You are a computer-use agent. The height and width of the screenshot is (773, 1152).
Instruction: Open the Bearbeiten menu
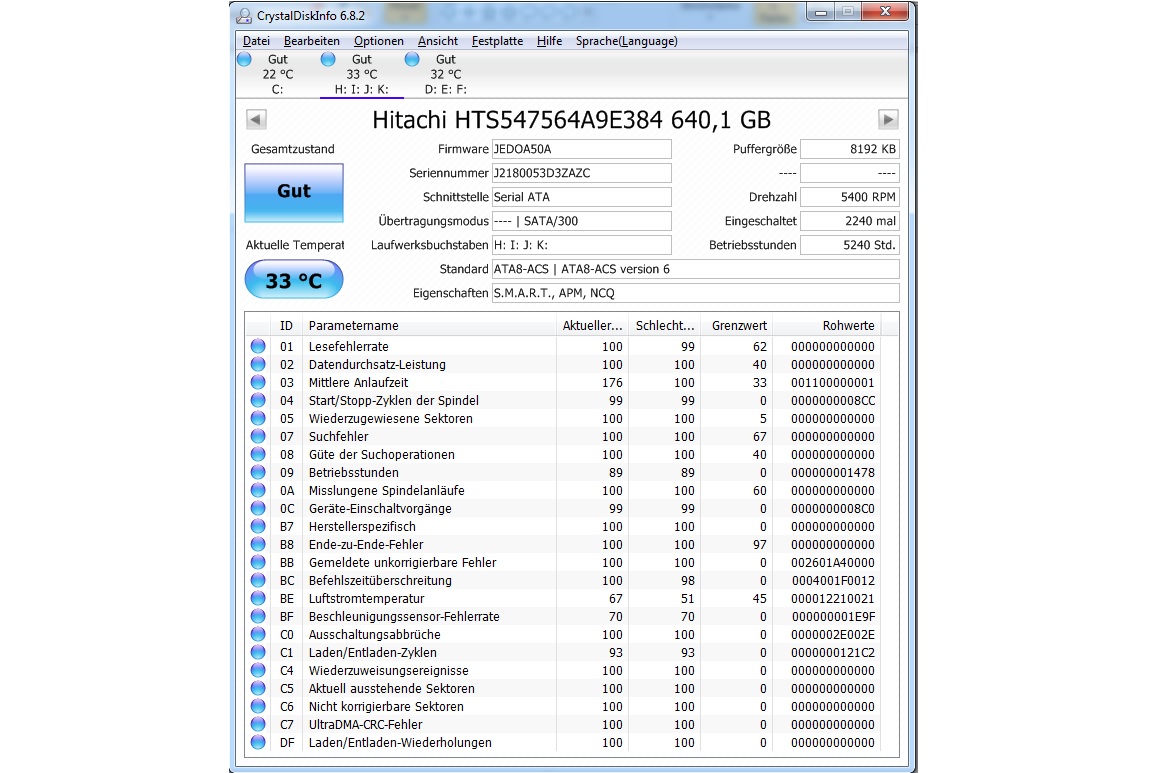(x=312, y=41)
